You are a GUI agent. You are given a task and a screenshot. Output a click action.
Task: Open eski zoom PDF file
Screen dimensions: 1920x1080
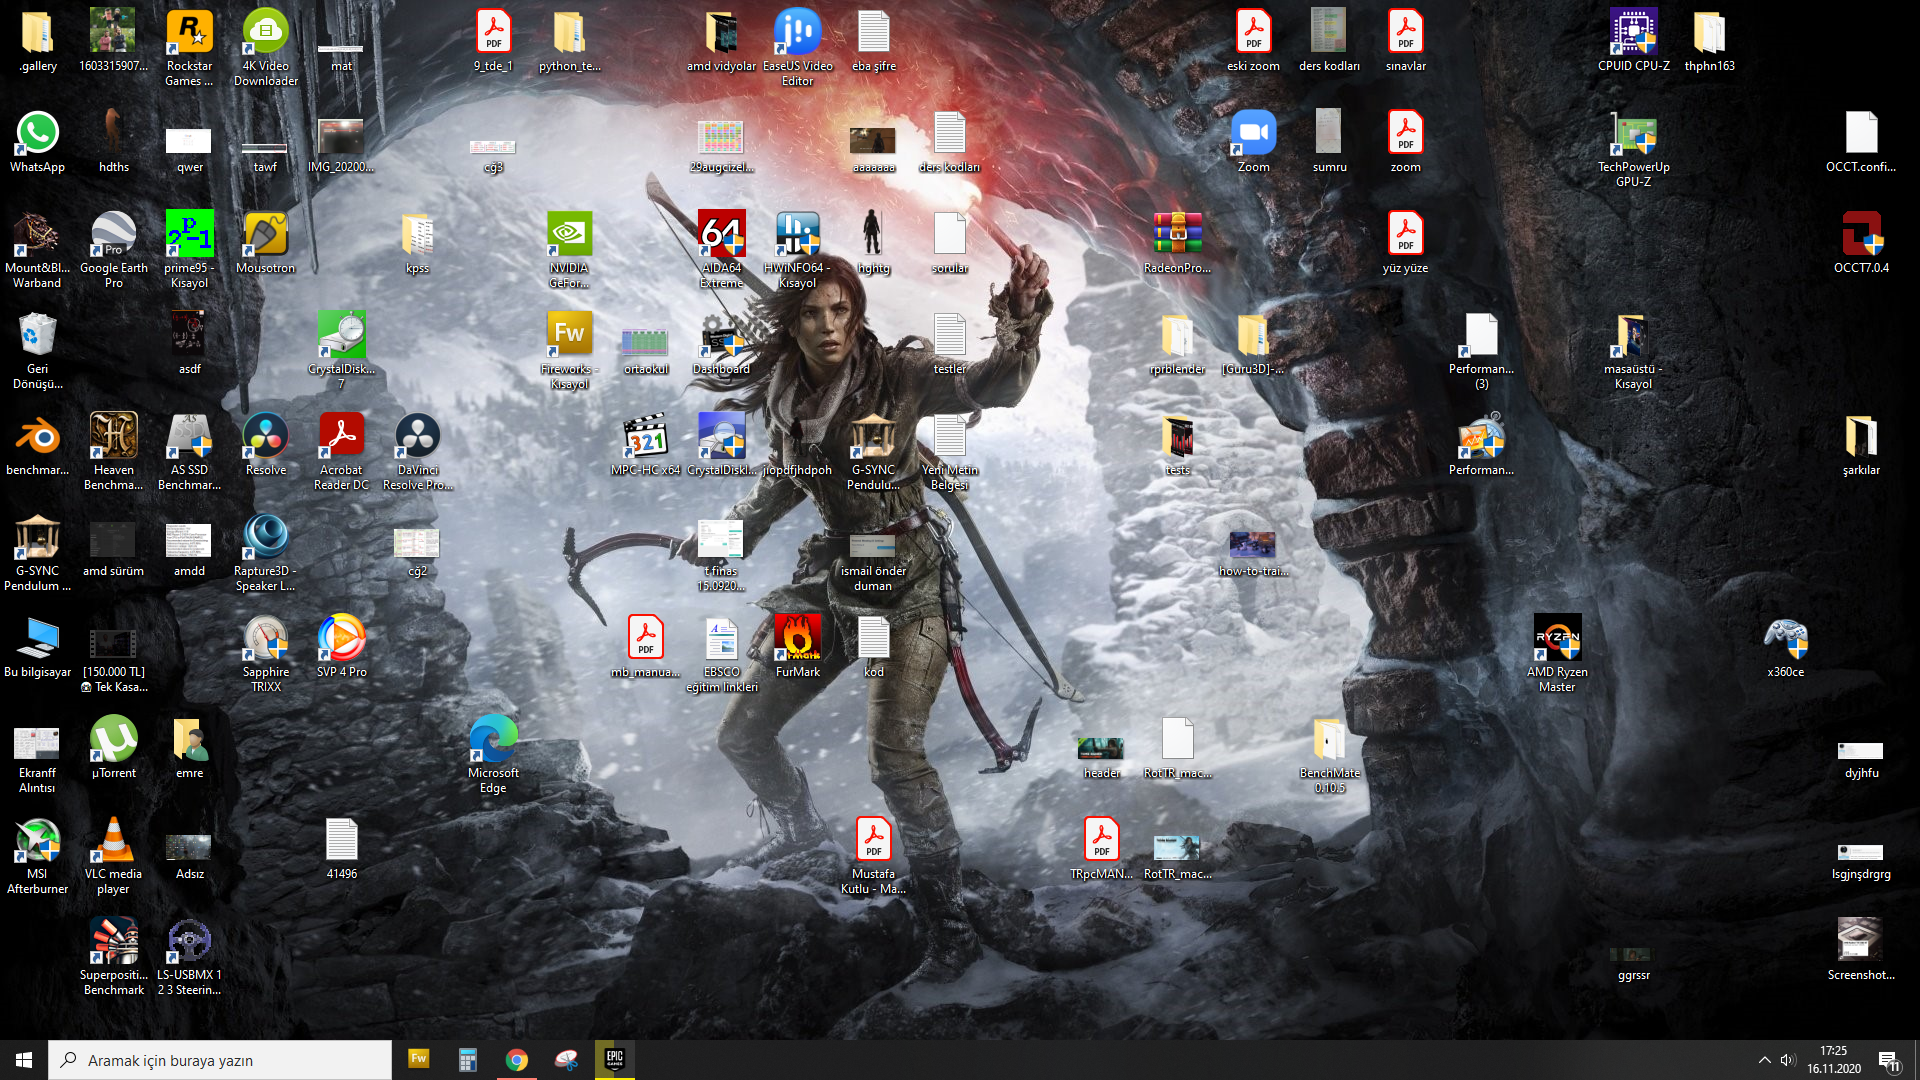tap(1253, 41)
